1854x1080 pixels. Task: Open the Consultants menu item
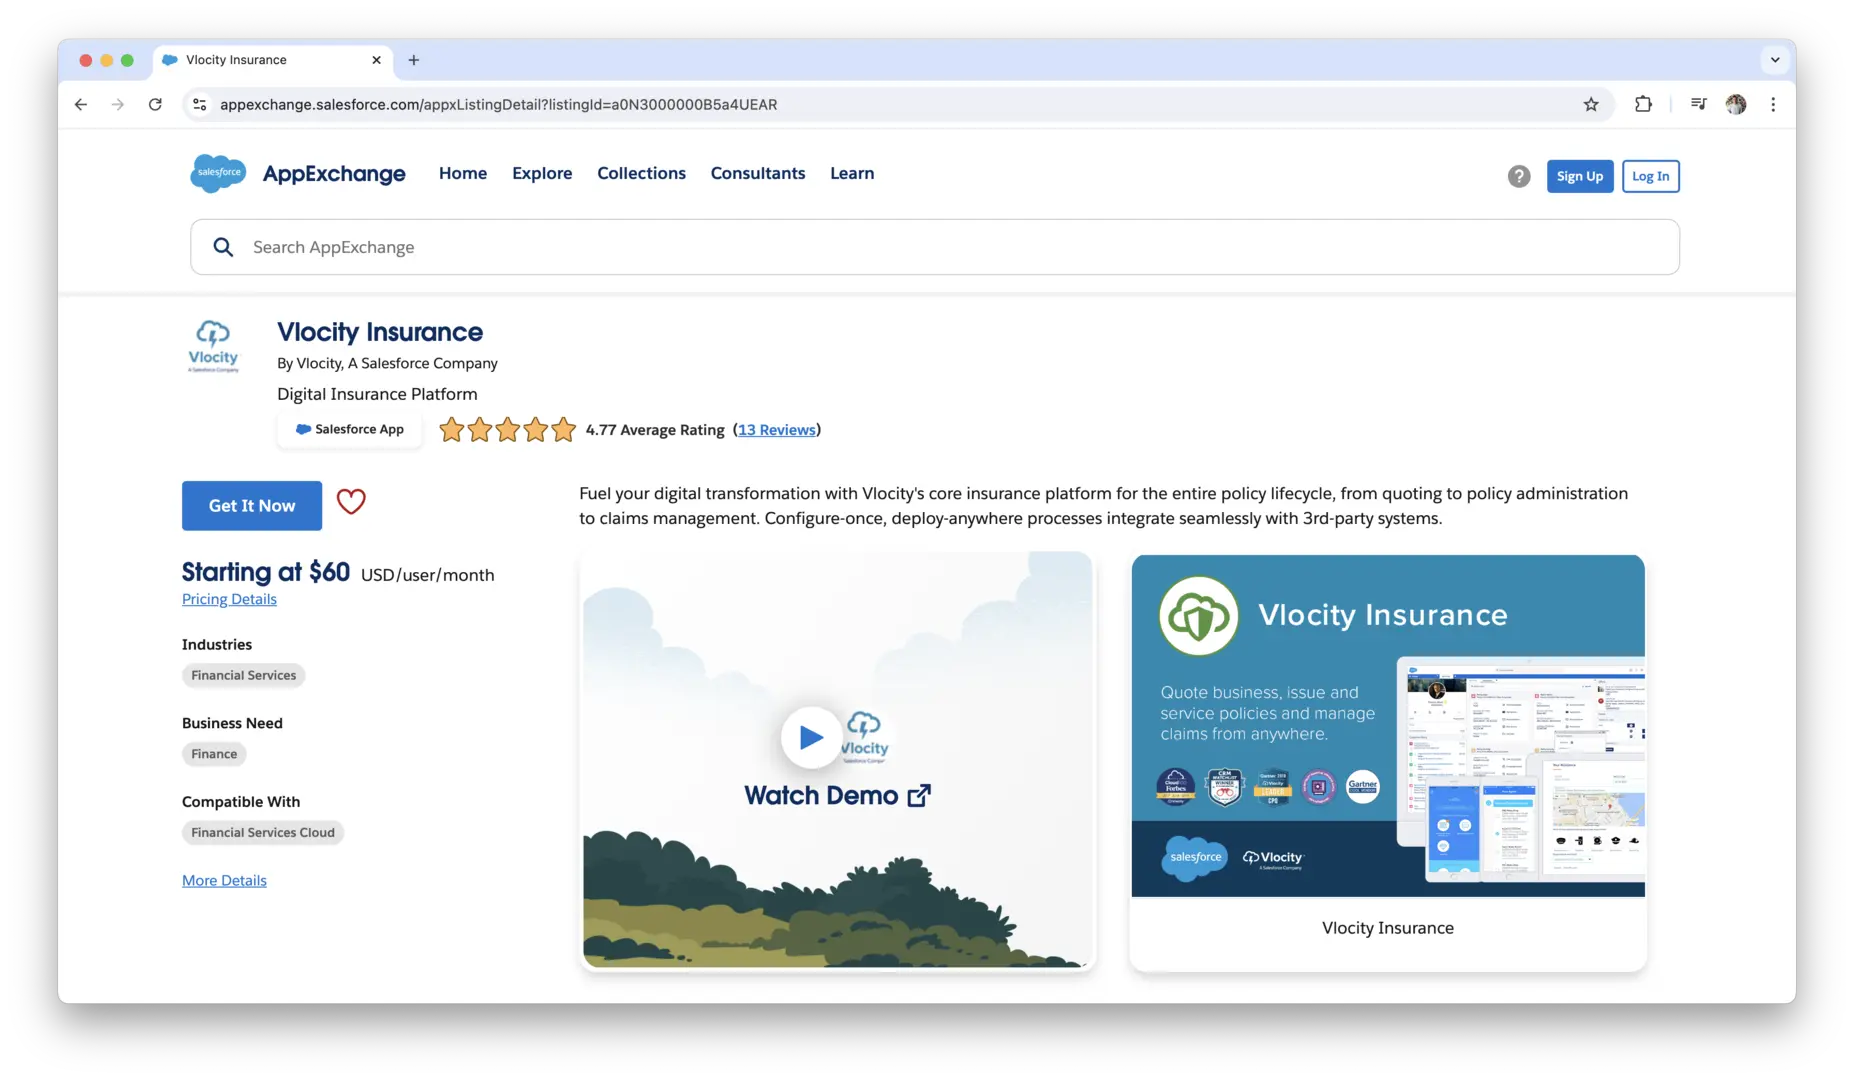[758, 173]
